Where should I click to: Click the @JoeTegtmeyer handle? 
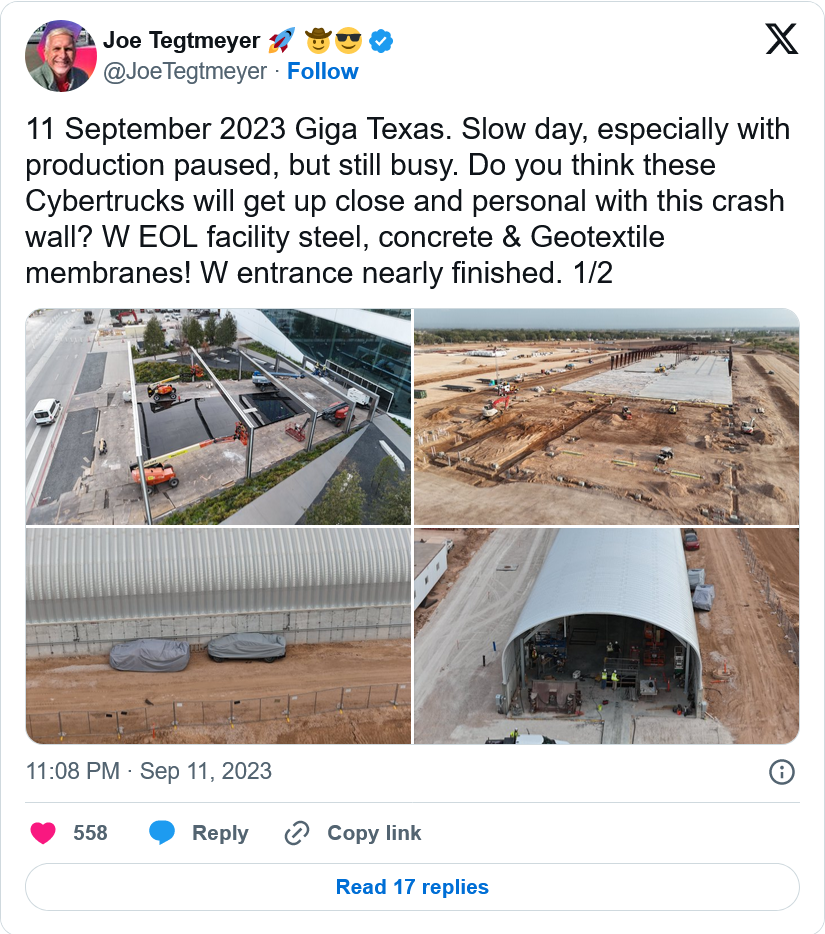click(185, 71)
